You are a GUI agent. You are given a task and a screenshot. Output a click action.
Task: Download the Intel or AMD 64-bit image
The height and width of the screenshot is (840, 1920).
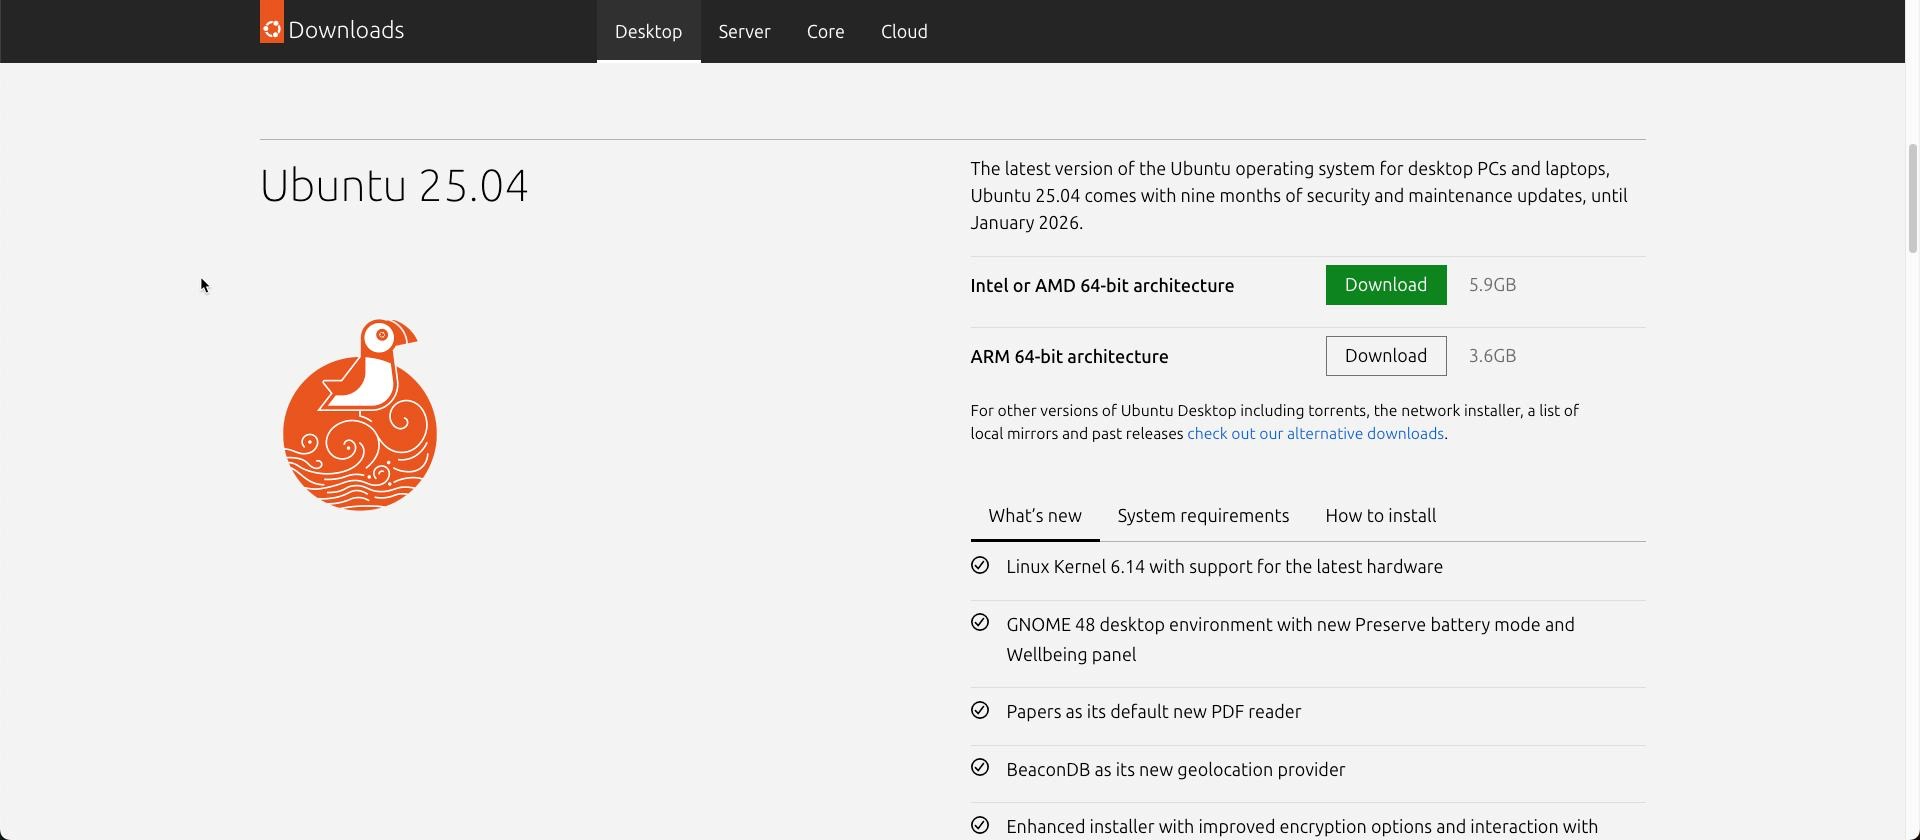pyautogui.click(x=1386, y=285)
